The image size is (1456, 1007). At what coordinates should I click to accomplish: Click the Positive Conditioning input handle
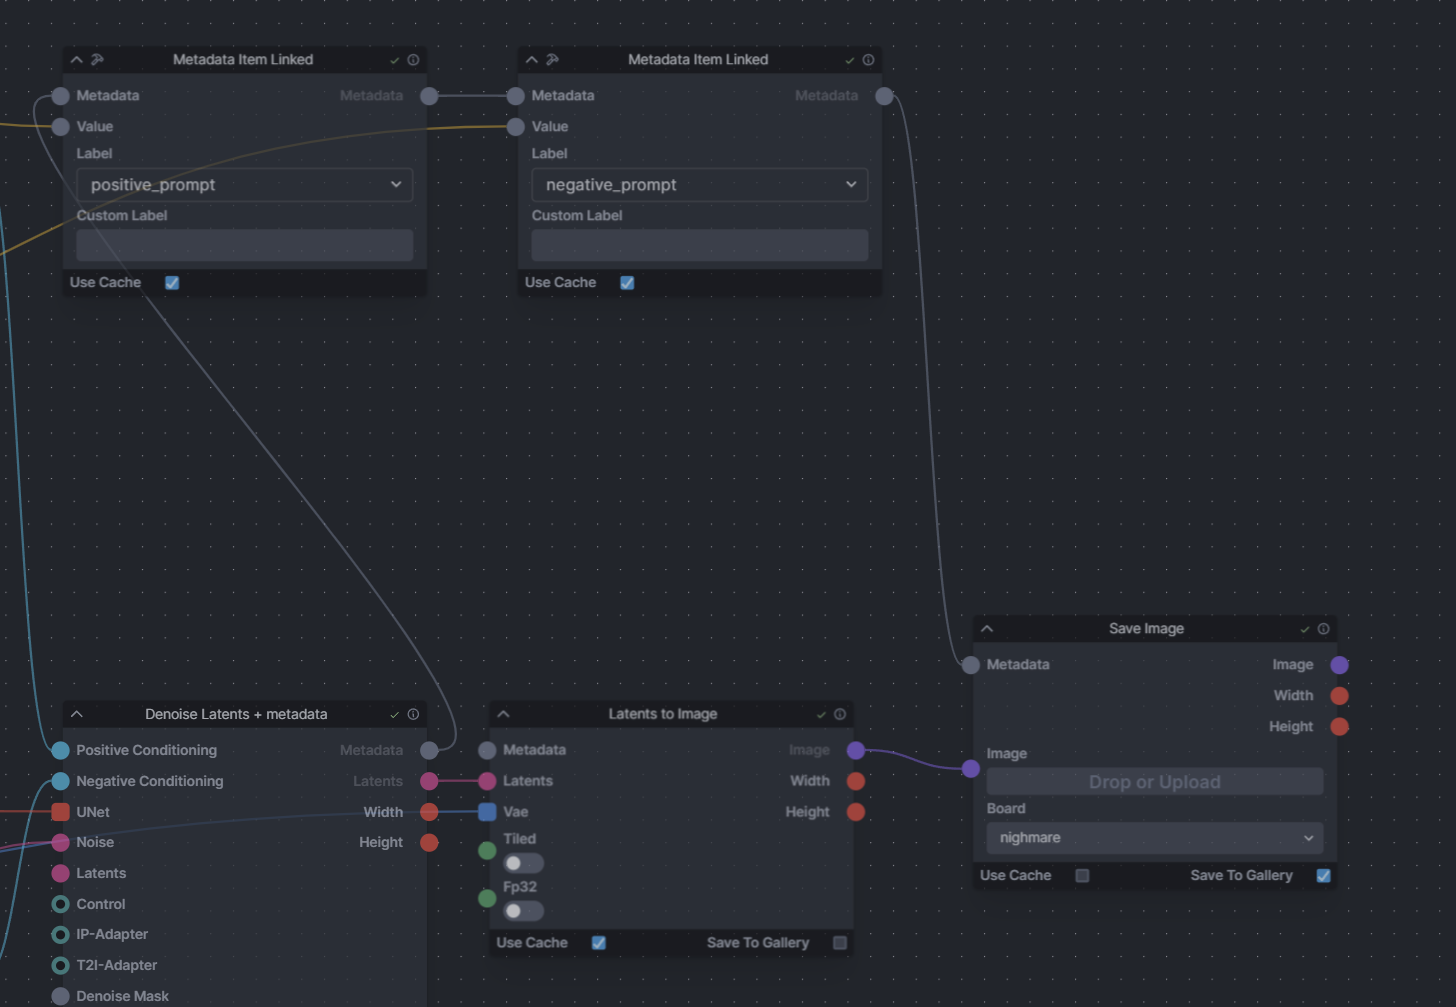[x=61, y=751]
